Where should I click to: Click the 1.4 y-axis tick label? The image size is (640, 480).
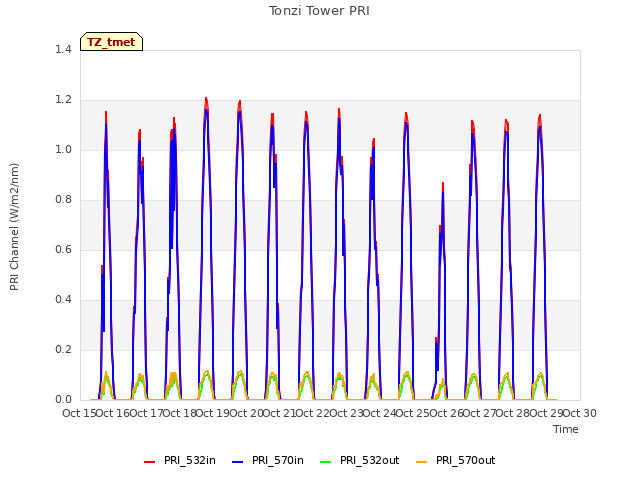pos(63,49)
